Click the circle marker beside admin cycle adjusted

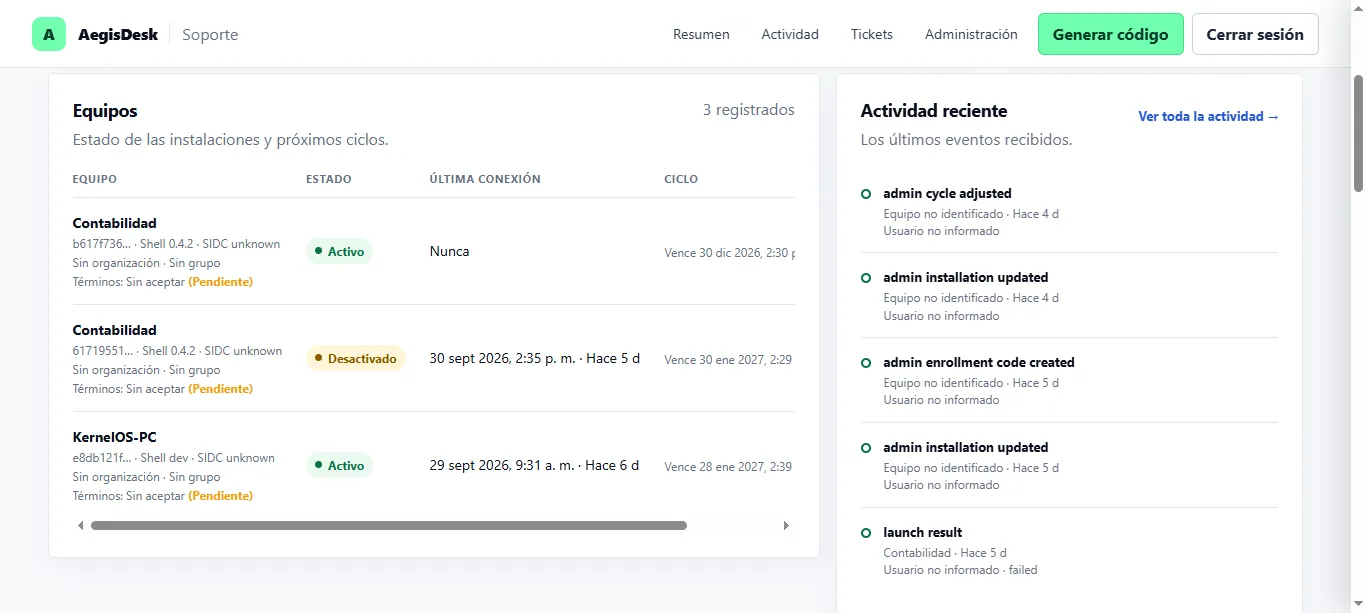[866, 194]
